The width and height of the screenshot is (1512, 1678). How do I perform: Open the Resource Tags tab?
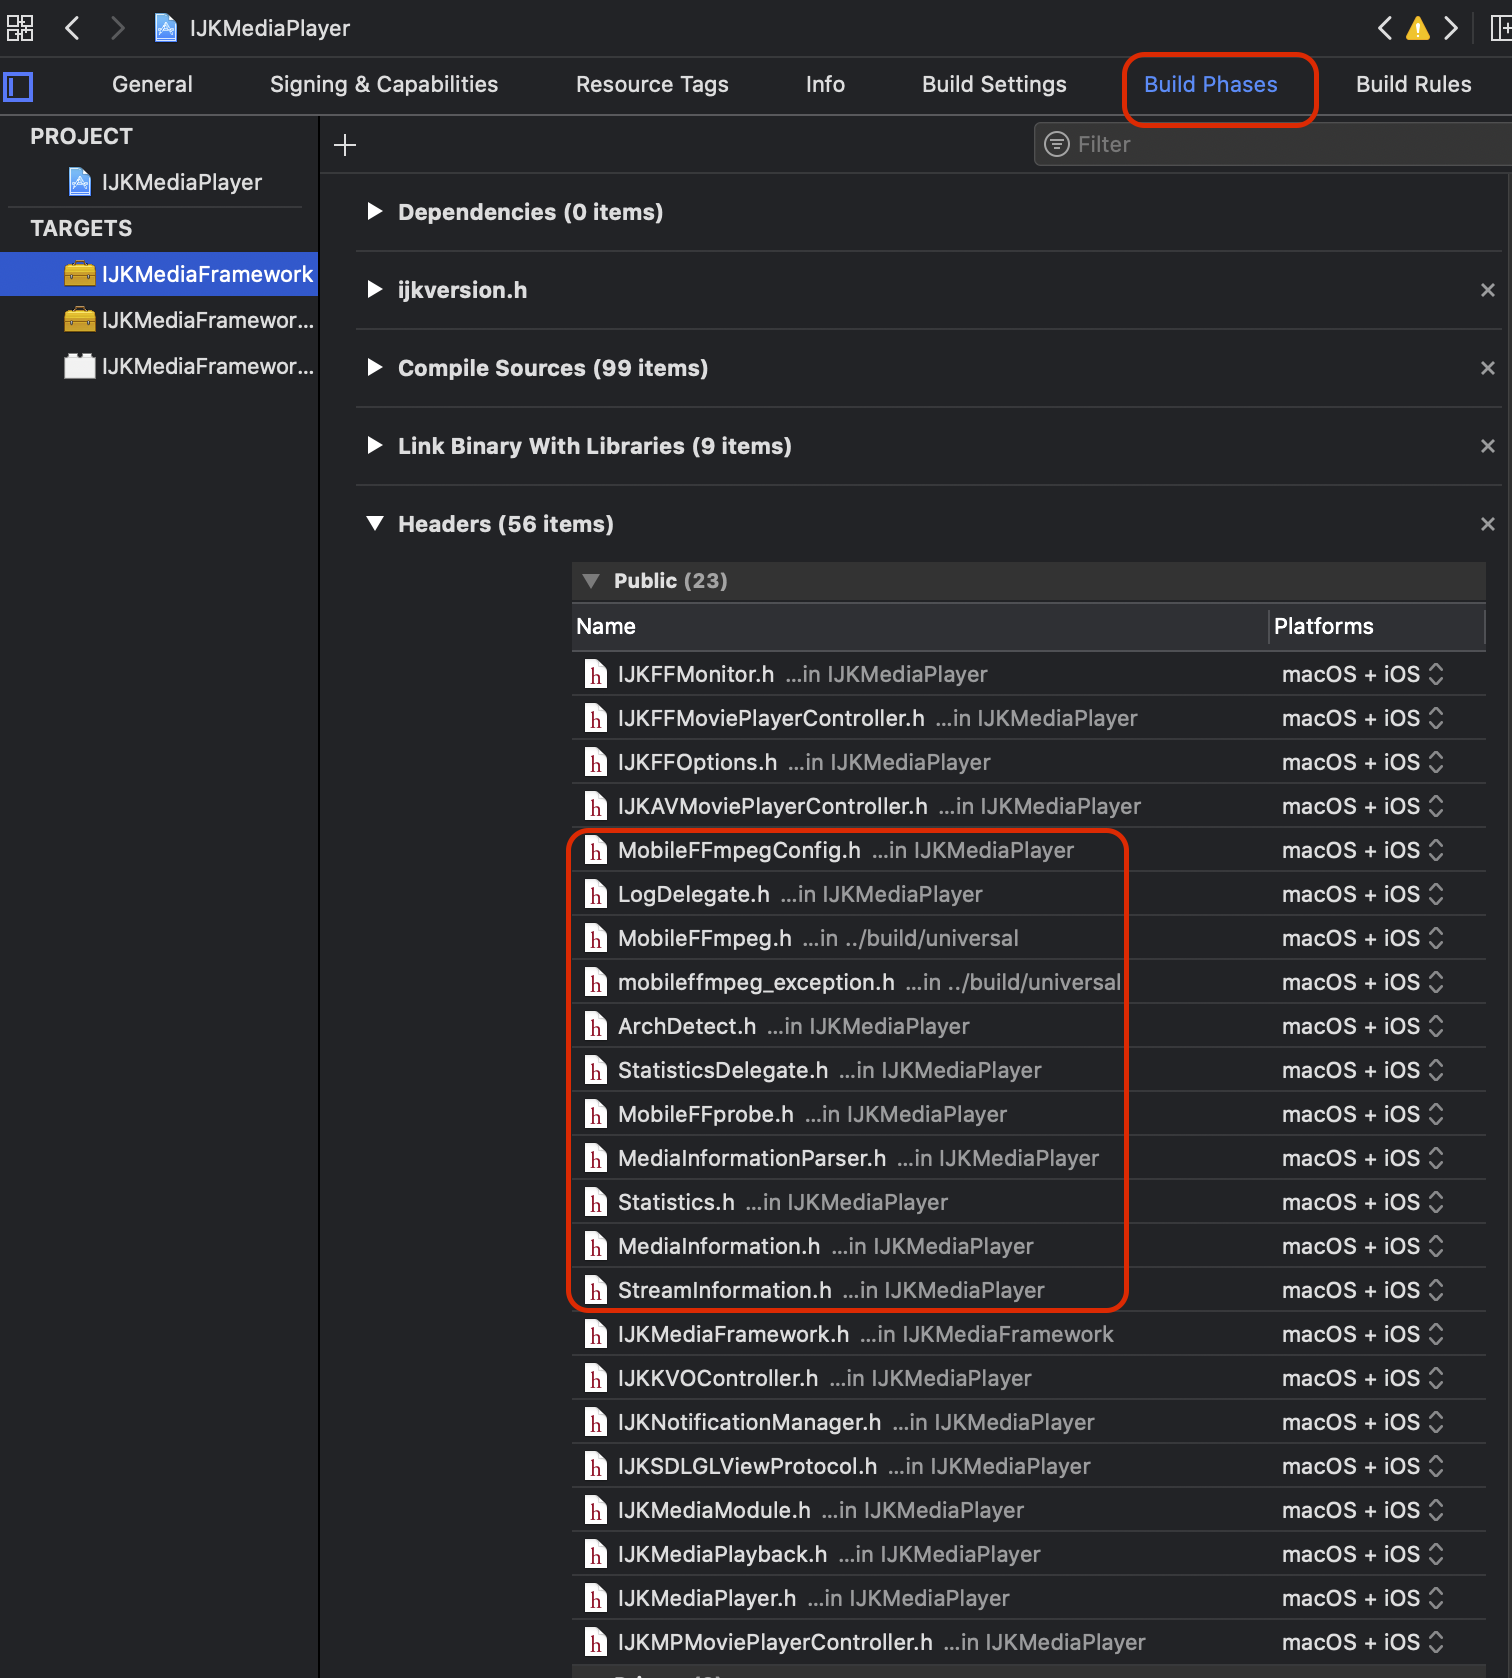(652, 85)
